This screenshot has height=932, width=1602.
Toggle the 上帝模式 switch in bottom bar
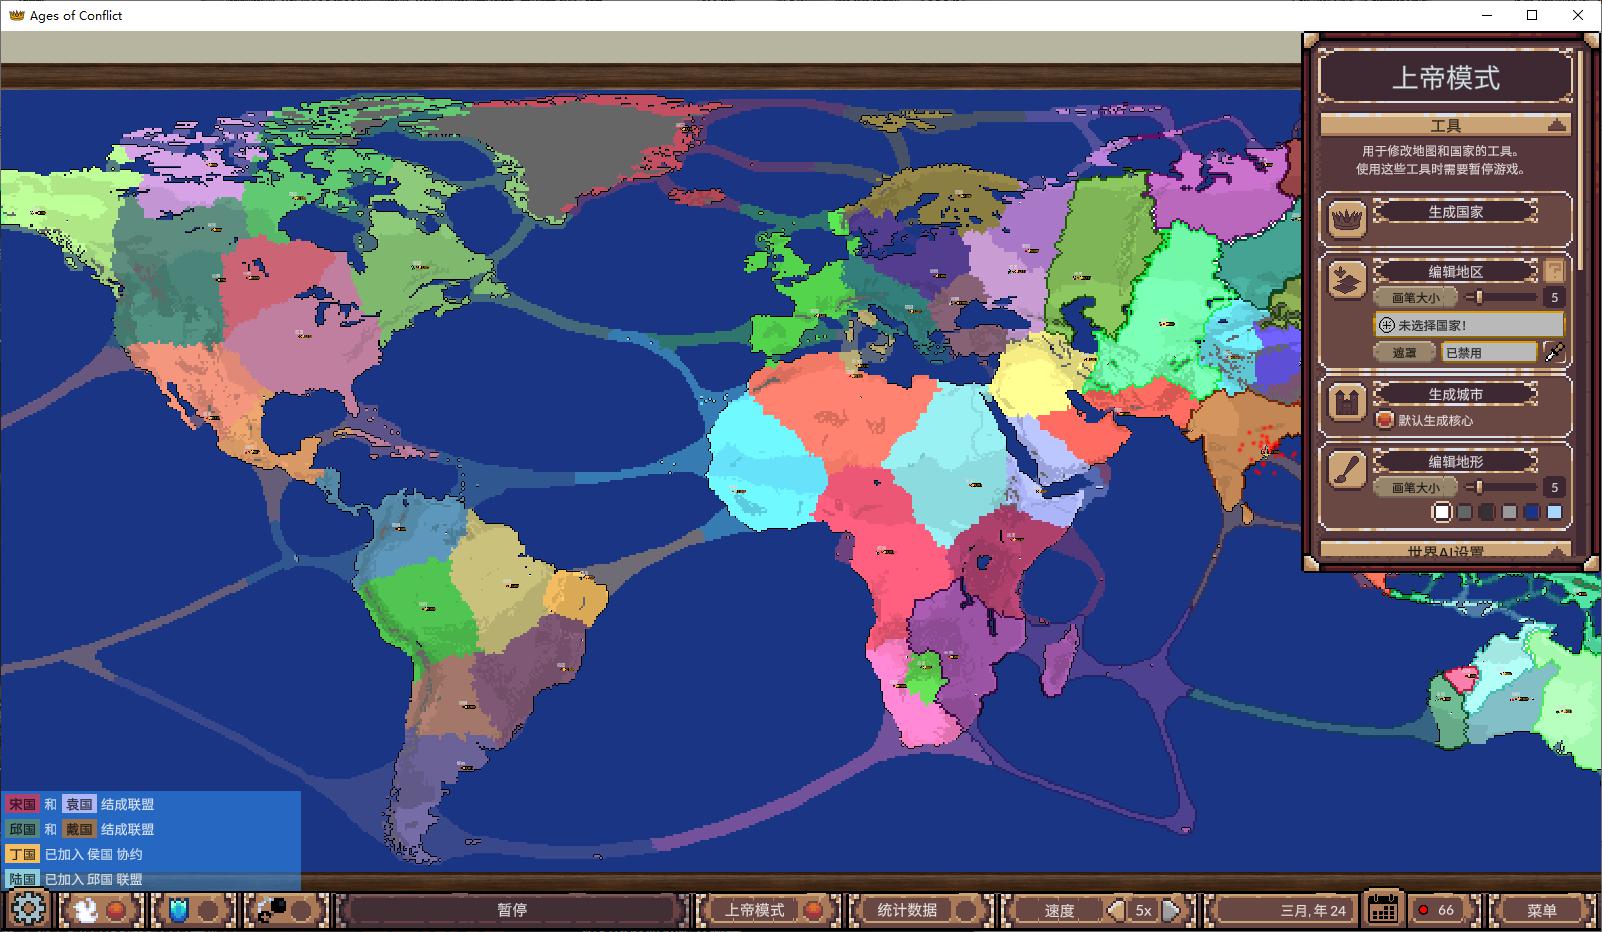point(812,910)
